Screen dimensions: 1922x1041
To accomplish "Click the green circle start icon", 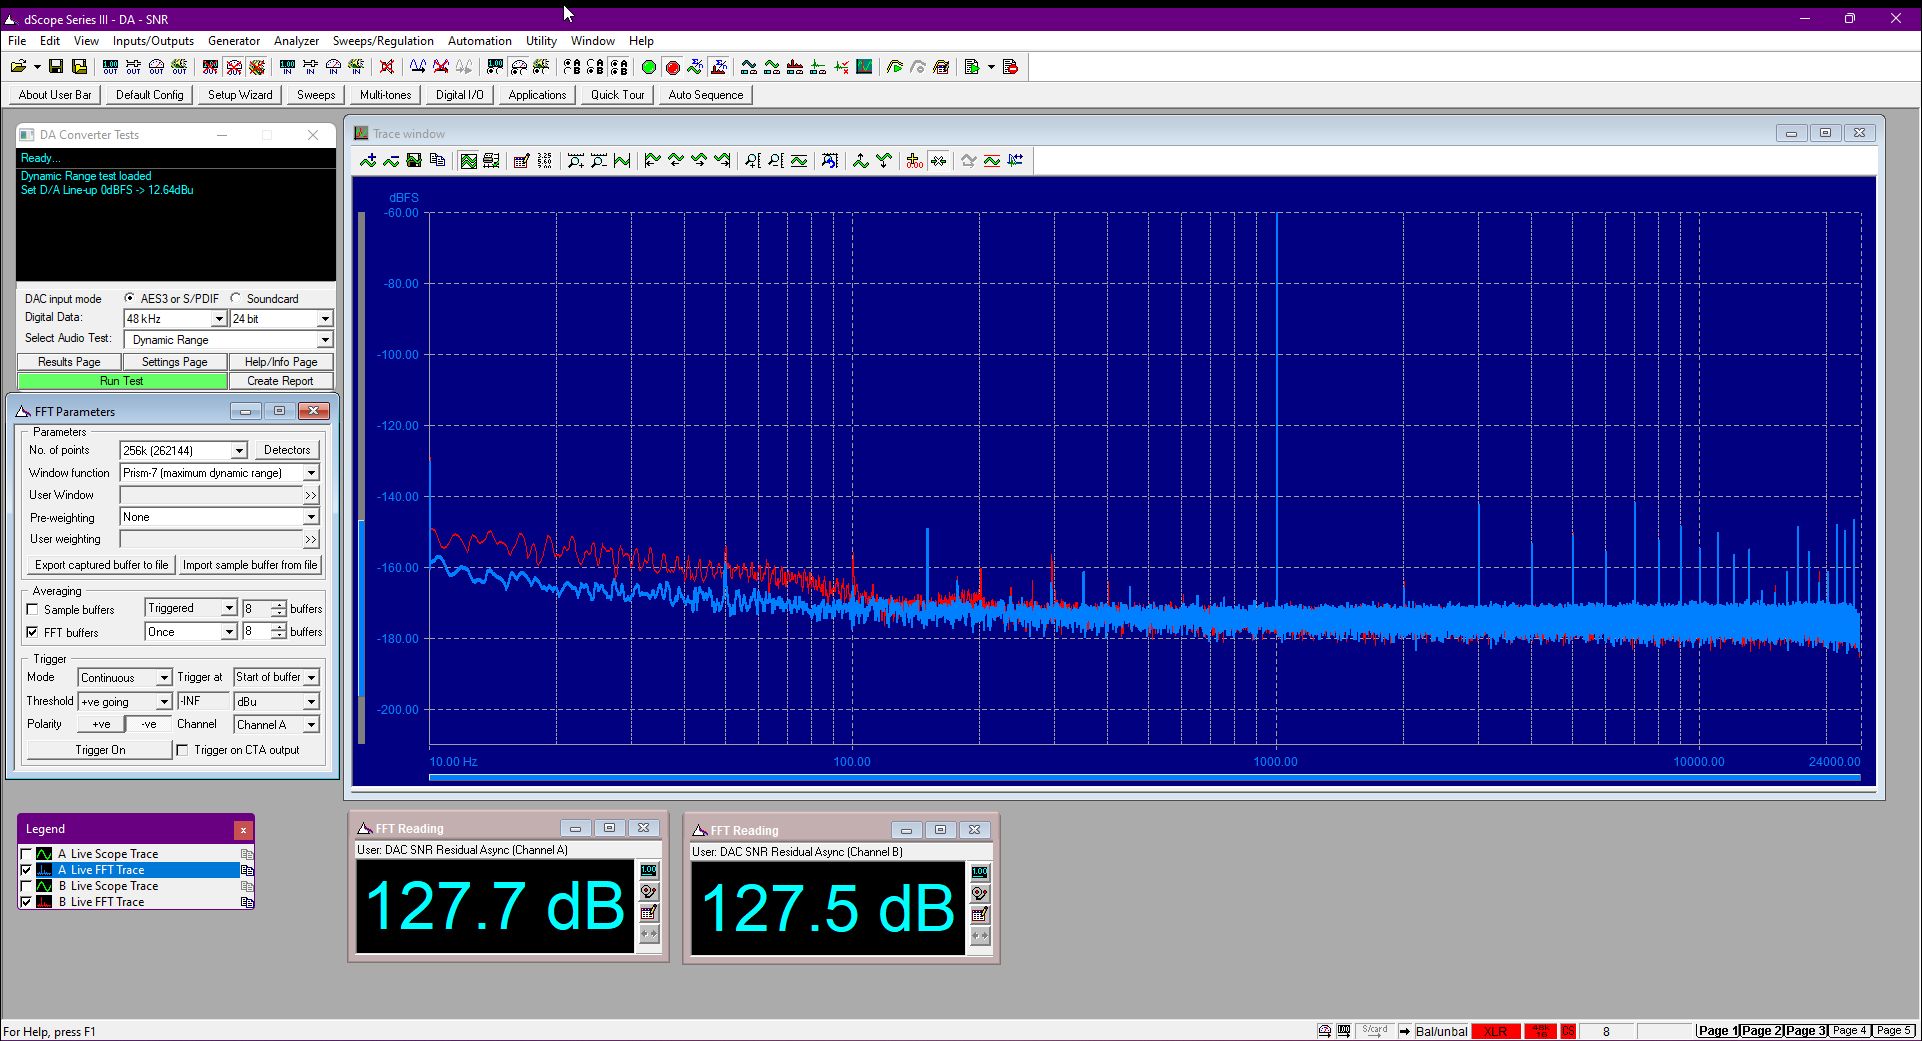I will [x=648, y=67].
